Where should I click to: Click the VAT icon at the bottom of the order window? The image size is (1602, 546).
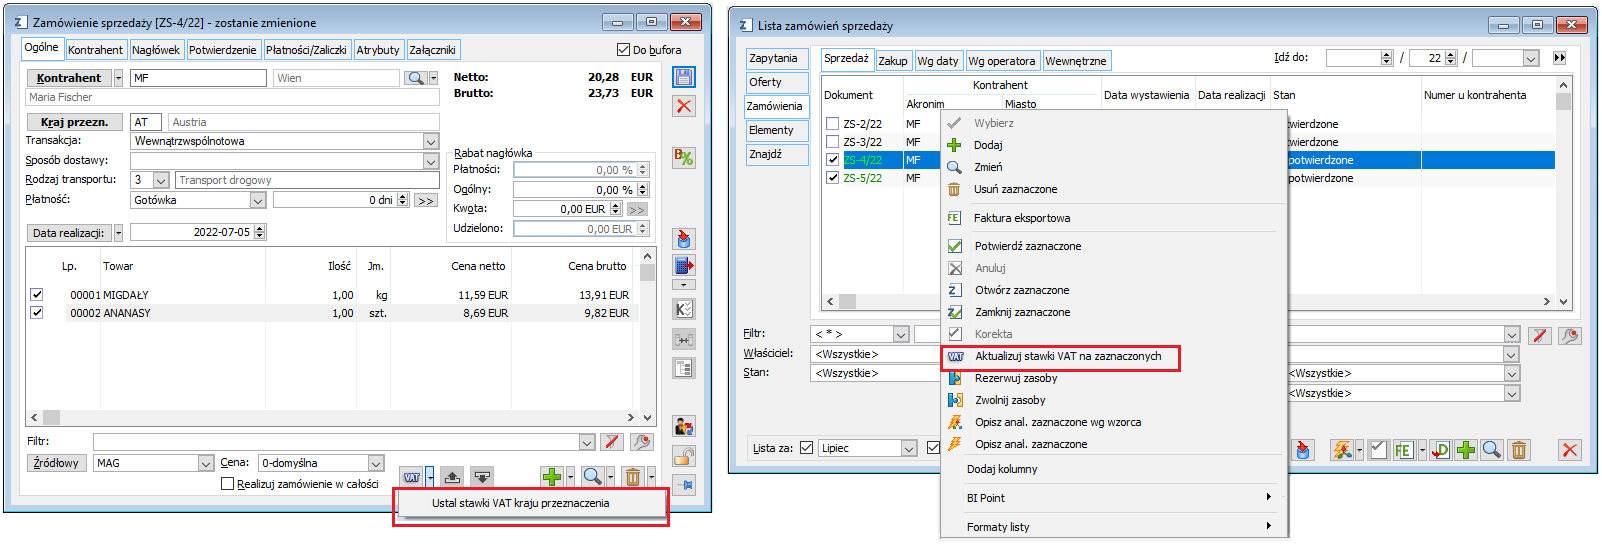[x=412, y=477]
